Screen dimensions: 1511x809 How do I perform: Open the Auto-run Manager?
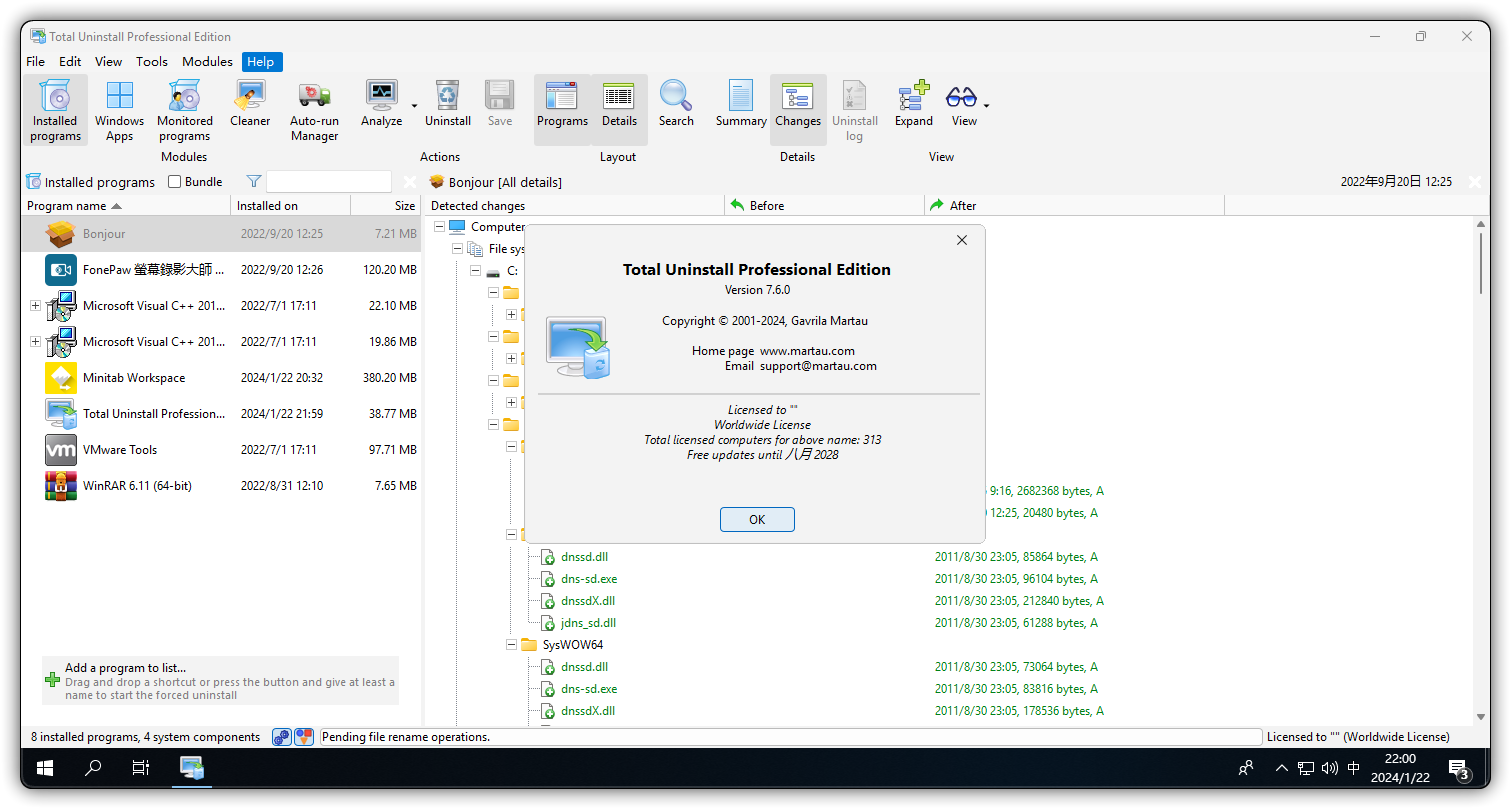[x=314, y=110]
